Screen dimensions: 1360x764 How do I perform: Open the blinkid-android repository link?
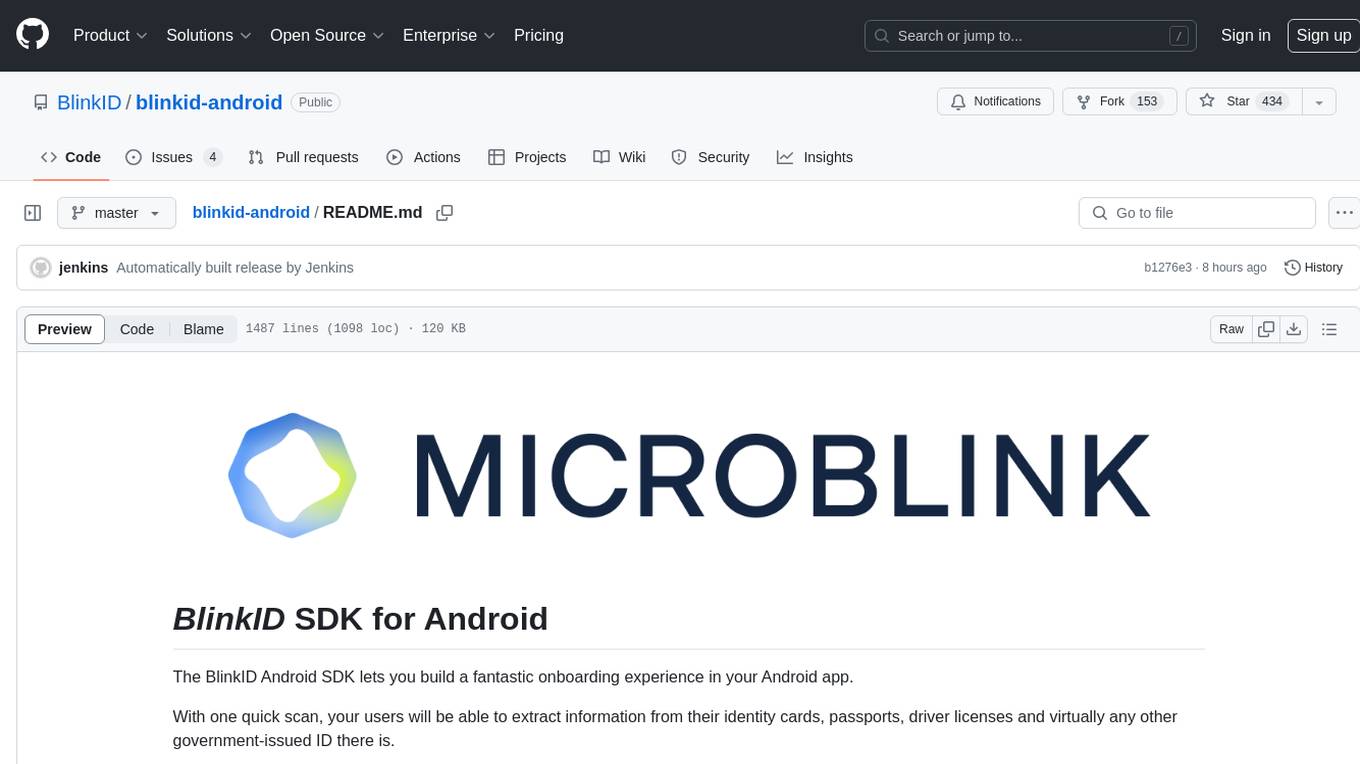[209, 102]
